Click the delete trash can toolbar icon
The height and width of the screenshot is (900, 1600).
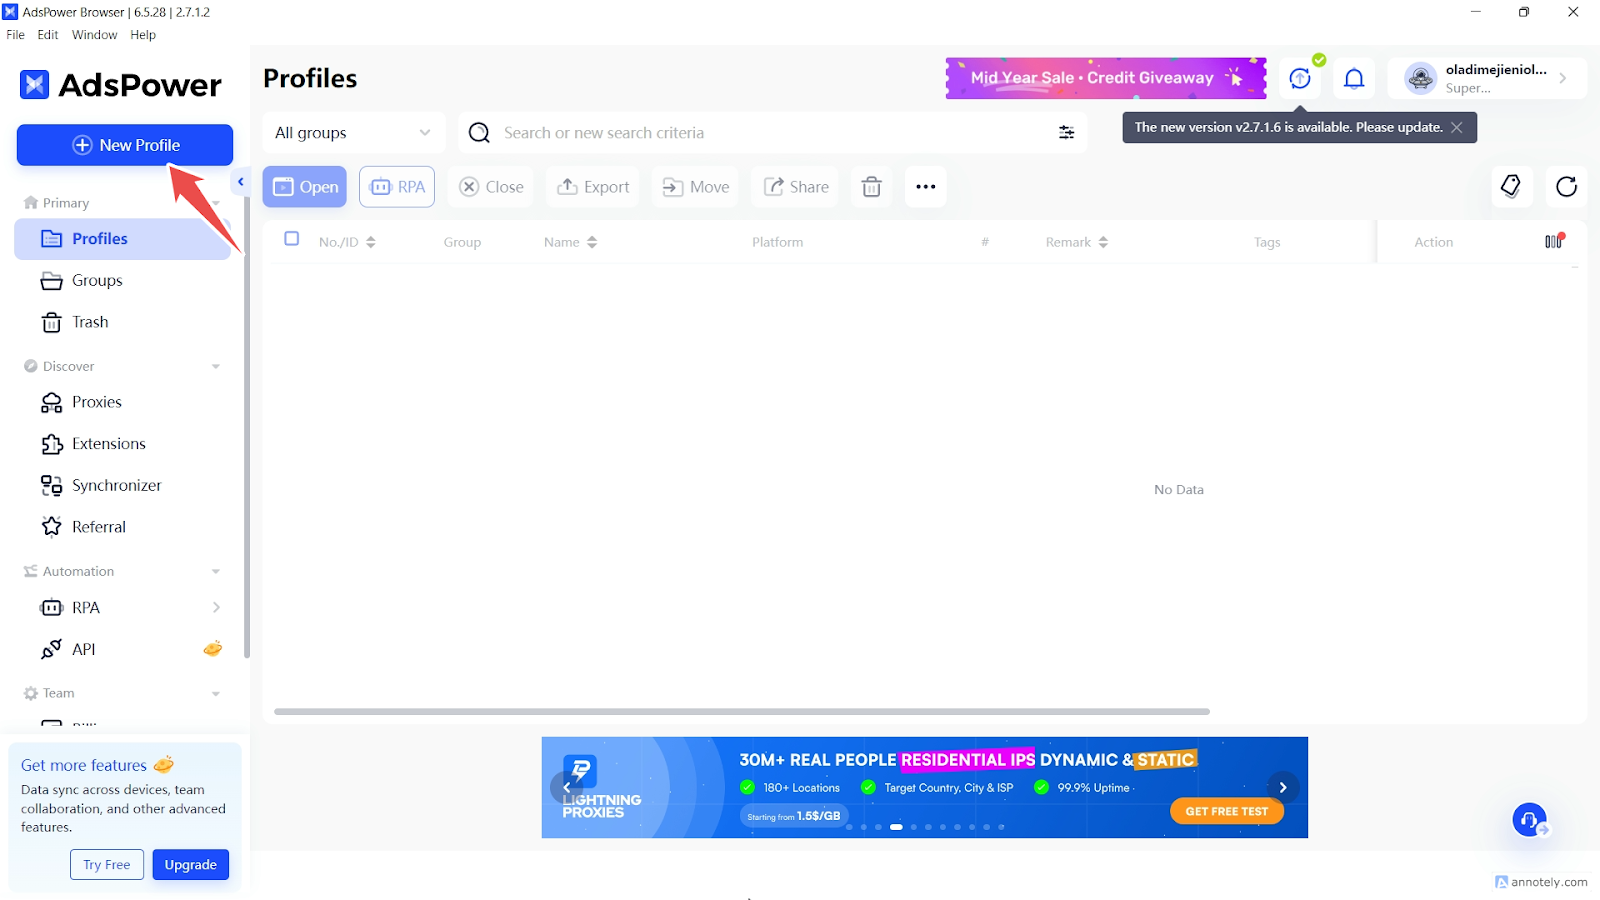pyautogui.click(x=872, y=187)
